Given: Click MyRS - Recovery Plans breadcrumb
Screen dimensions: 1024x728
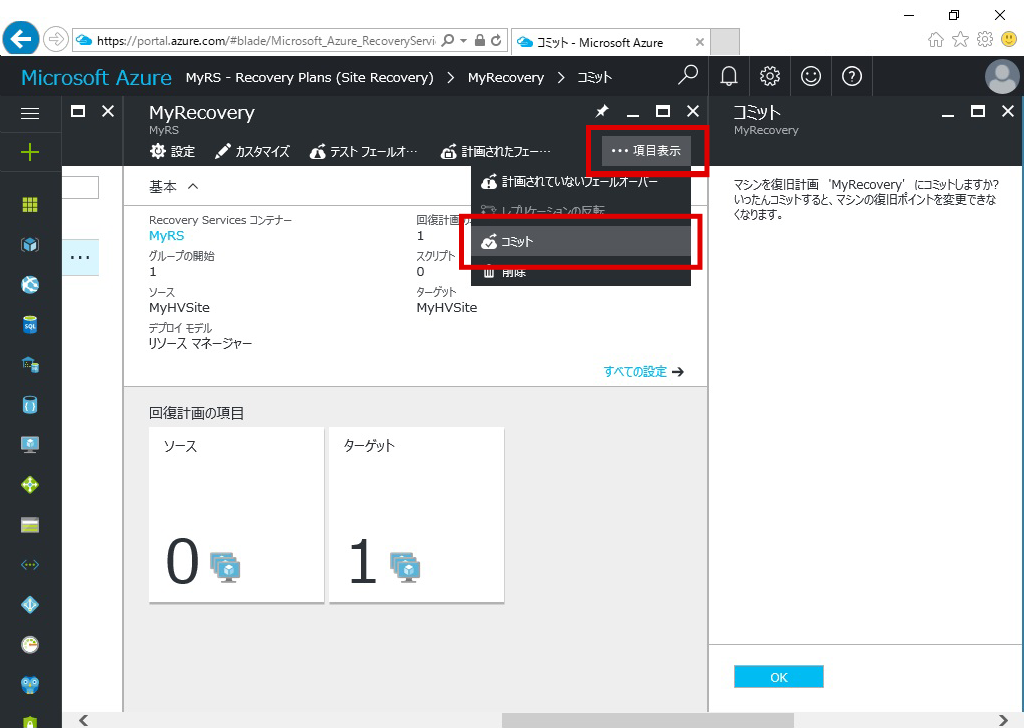Looking at the screenshot, I should pyautogui.click(x=310, y=77).
